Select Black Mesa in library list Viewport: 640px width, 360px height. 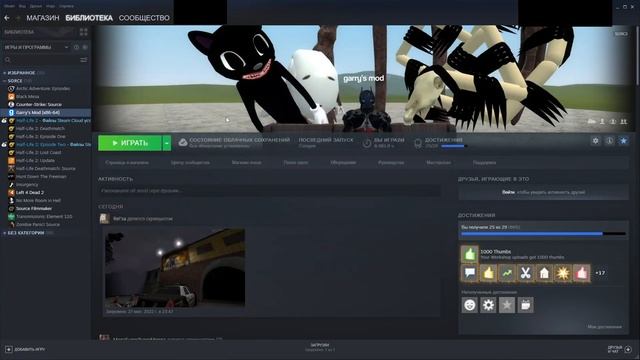[28, 96]
